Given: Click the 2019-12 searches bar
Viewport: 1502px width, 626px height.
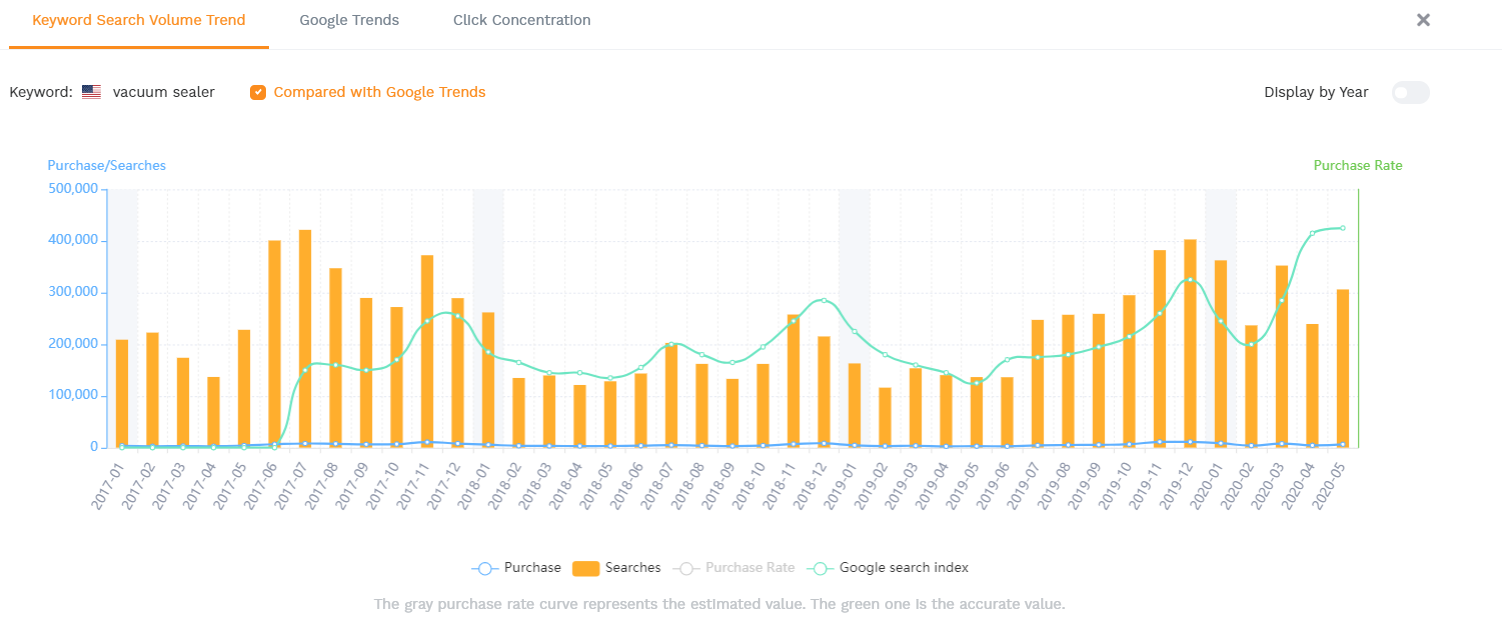Looking at the screenshot, I should click(1190, 343).
